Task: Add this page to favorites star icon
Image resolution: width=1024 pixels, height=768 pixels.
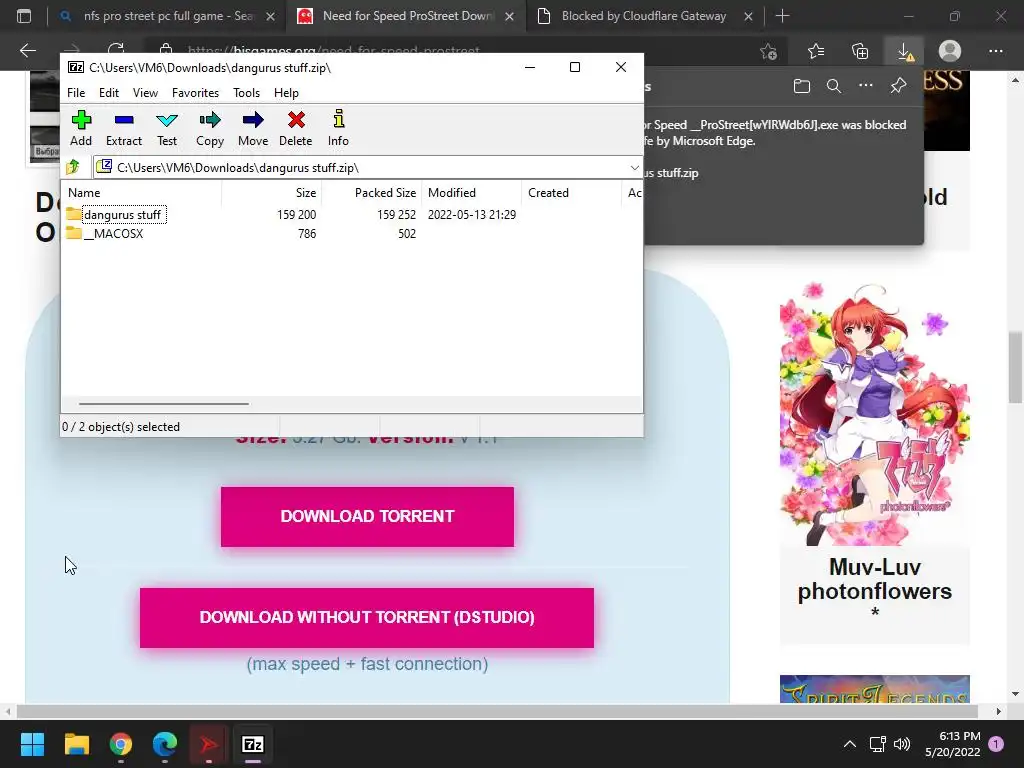Action: point(769,51)
